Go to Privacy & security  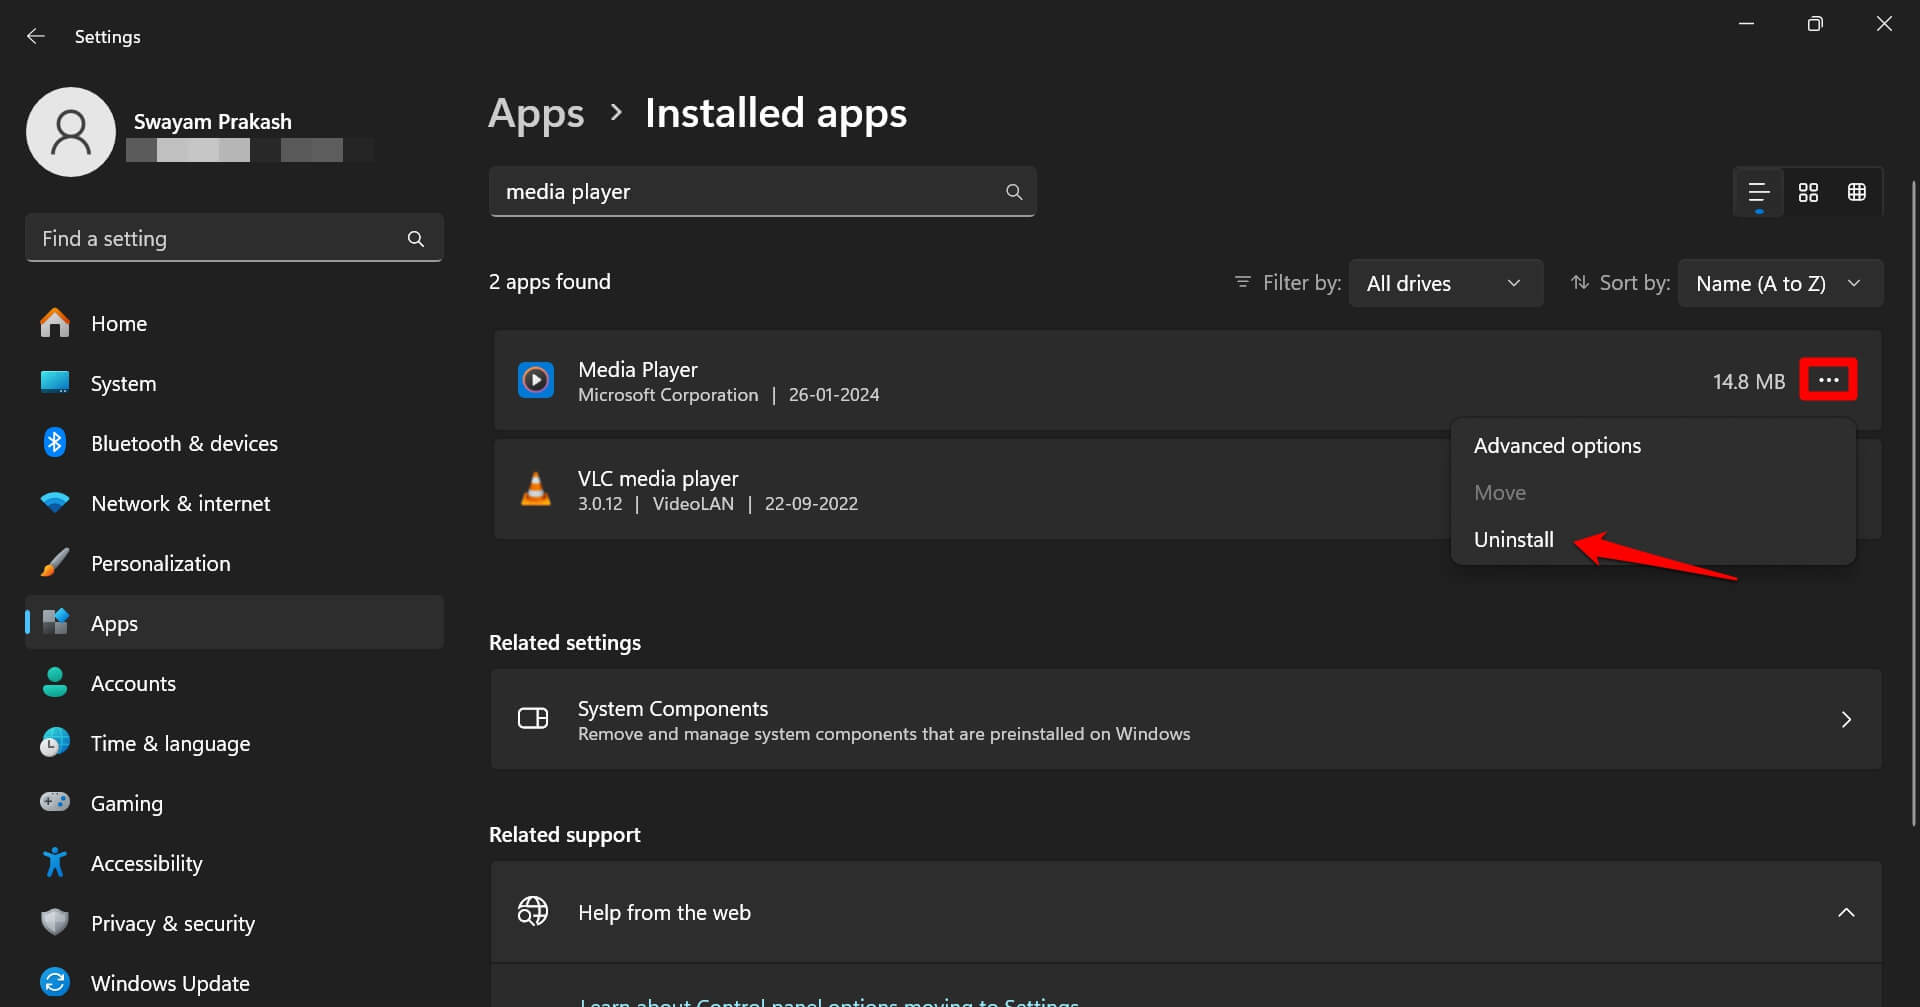234,923
